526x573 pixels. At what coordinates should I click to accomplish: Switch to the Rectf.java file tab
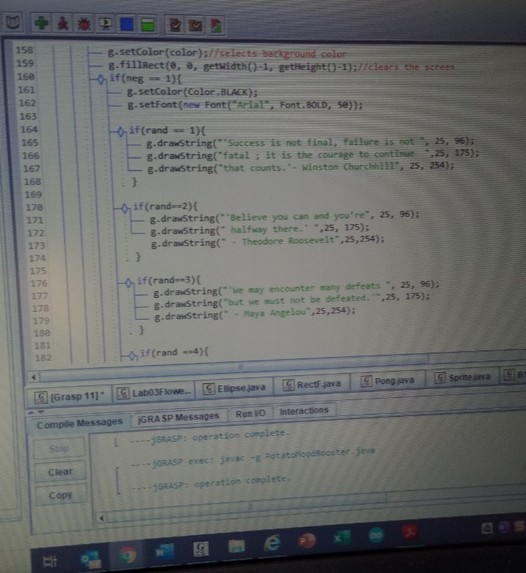[312, 384]
